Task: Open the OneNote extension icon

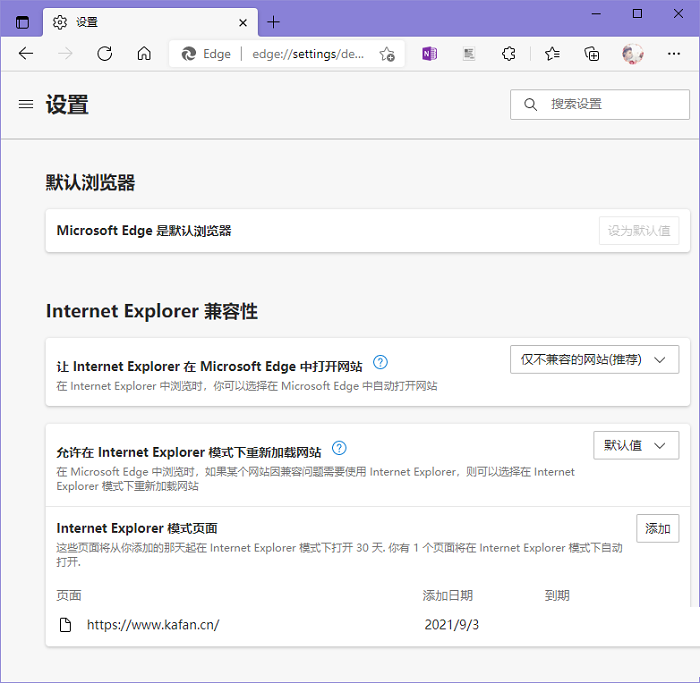Action: pos(429,54)
